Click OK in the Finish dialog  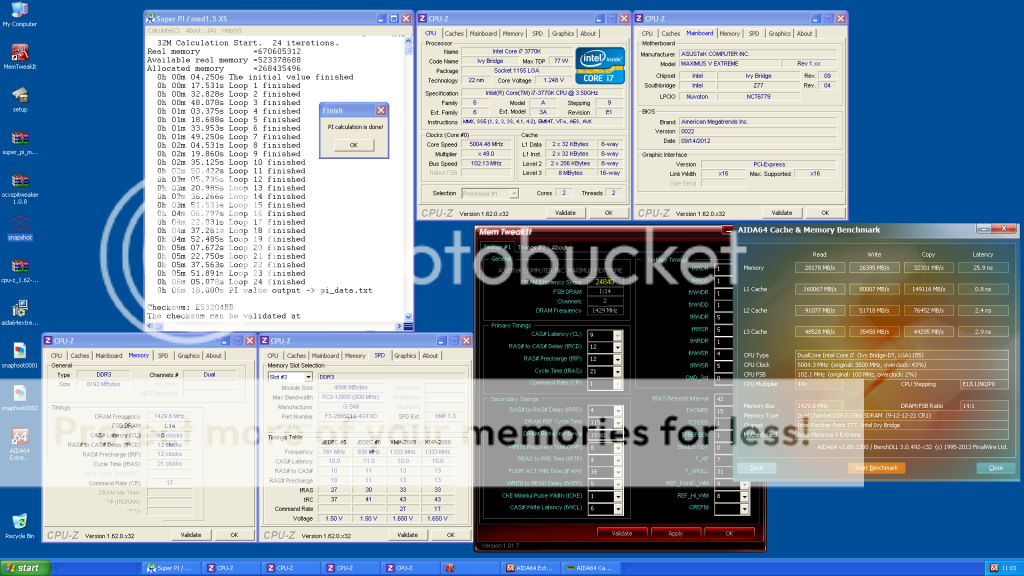[353, 144]
